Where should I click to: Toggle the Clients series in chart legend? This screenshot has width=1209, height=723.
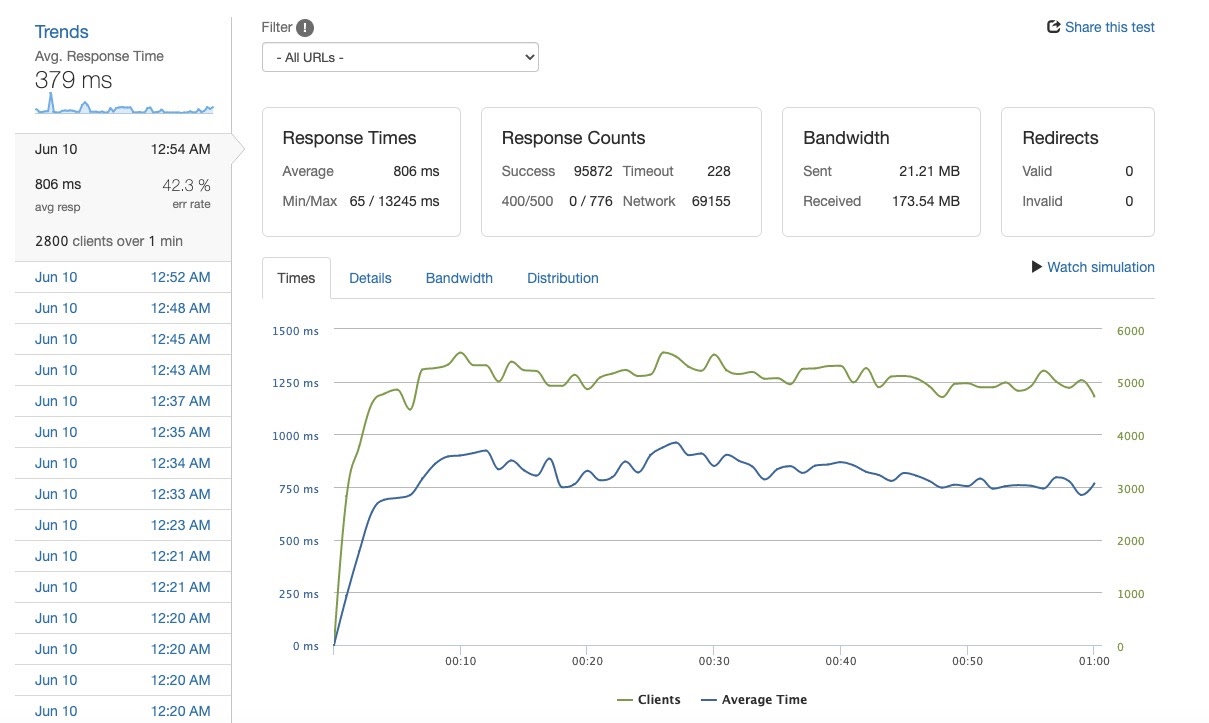coord(649,700)
